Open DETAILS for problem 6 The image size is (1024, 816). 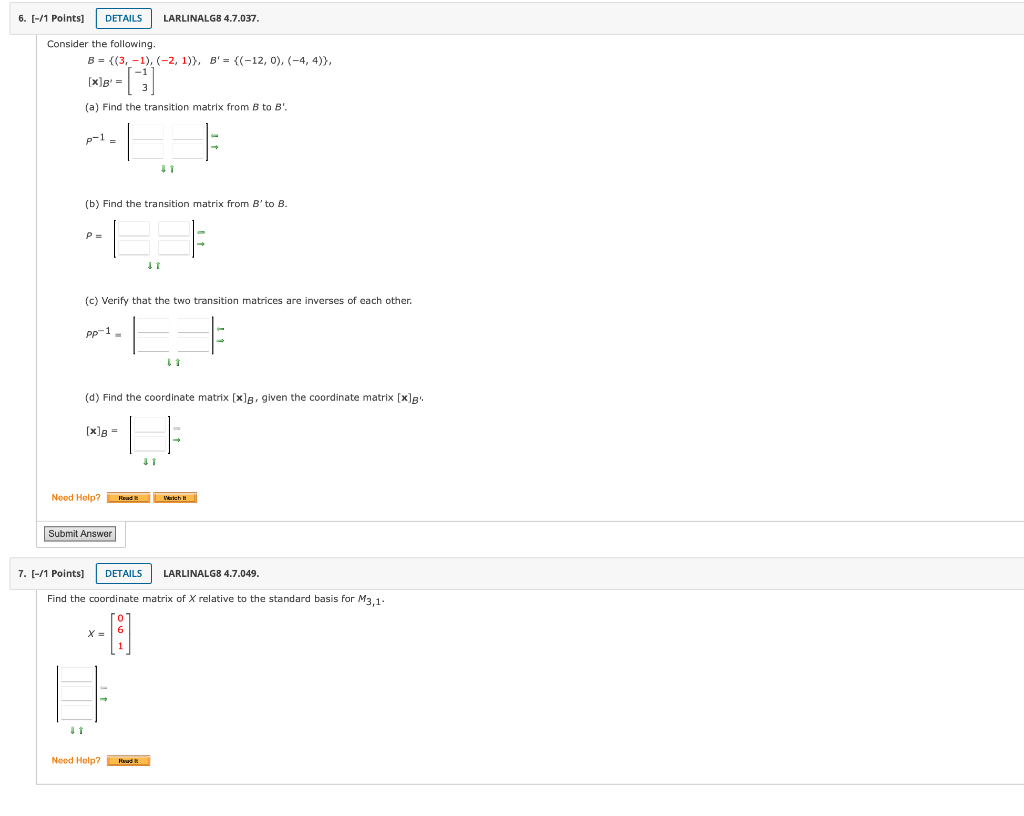123,17
